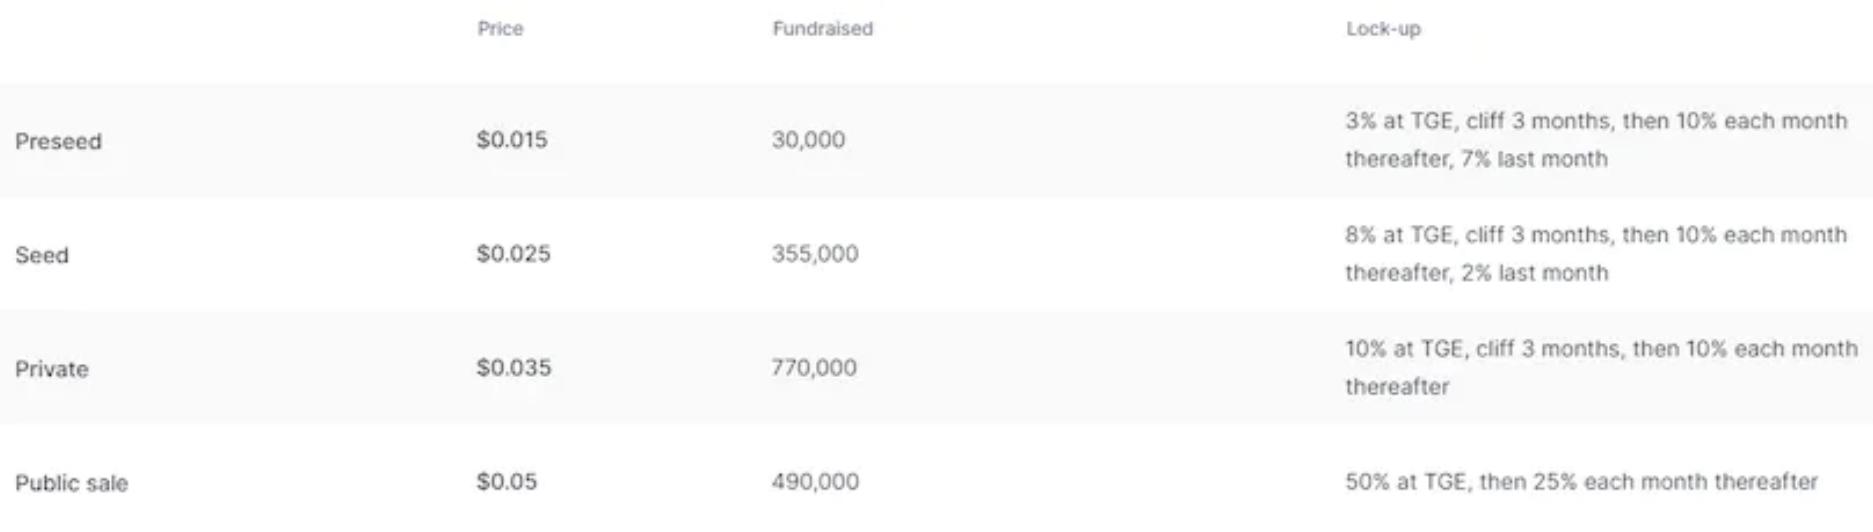Click Private lock-up text starting with 10%

(1600, 350)
